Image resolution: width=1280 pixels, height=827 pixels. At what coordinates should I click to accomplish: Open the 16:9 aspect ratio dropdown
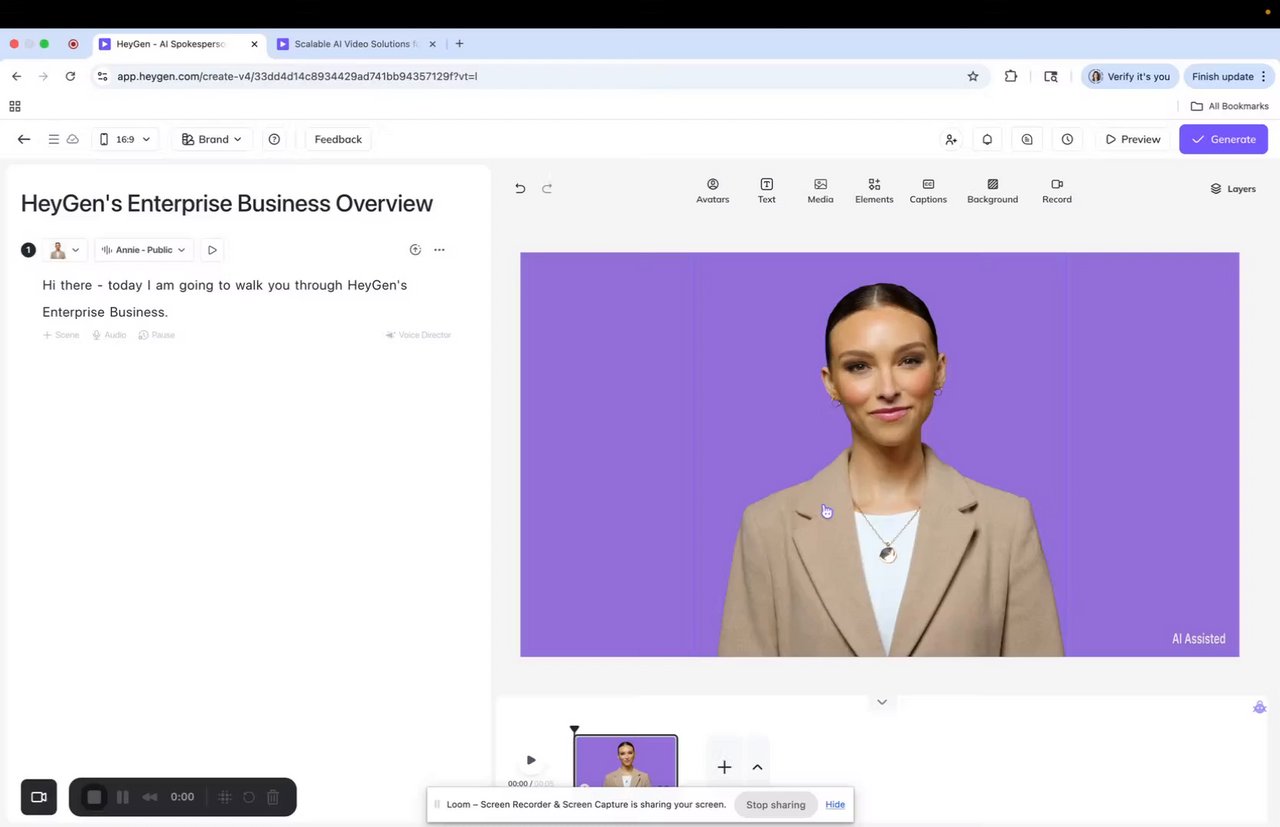pyautogui.click(x=124, y=139)
